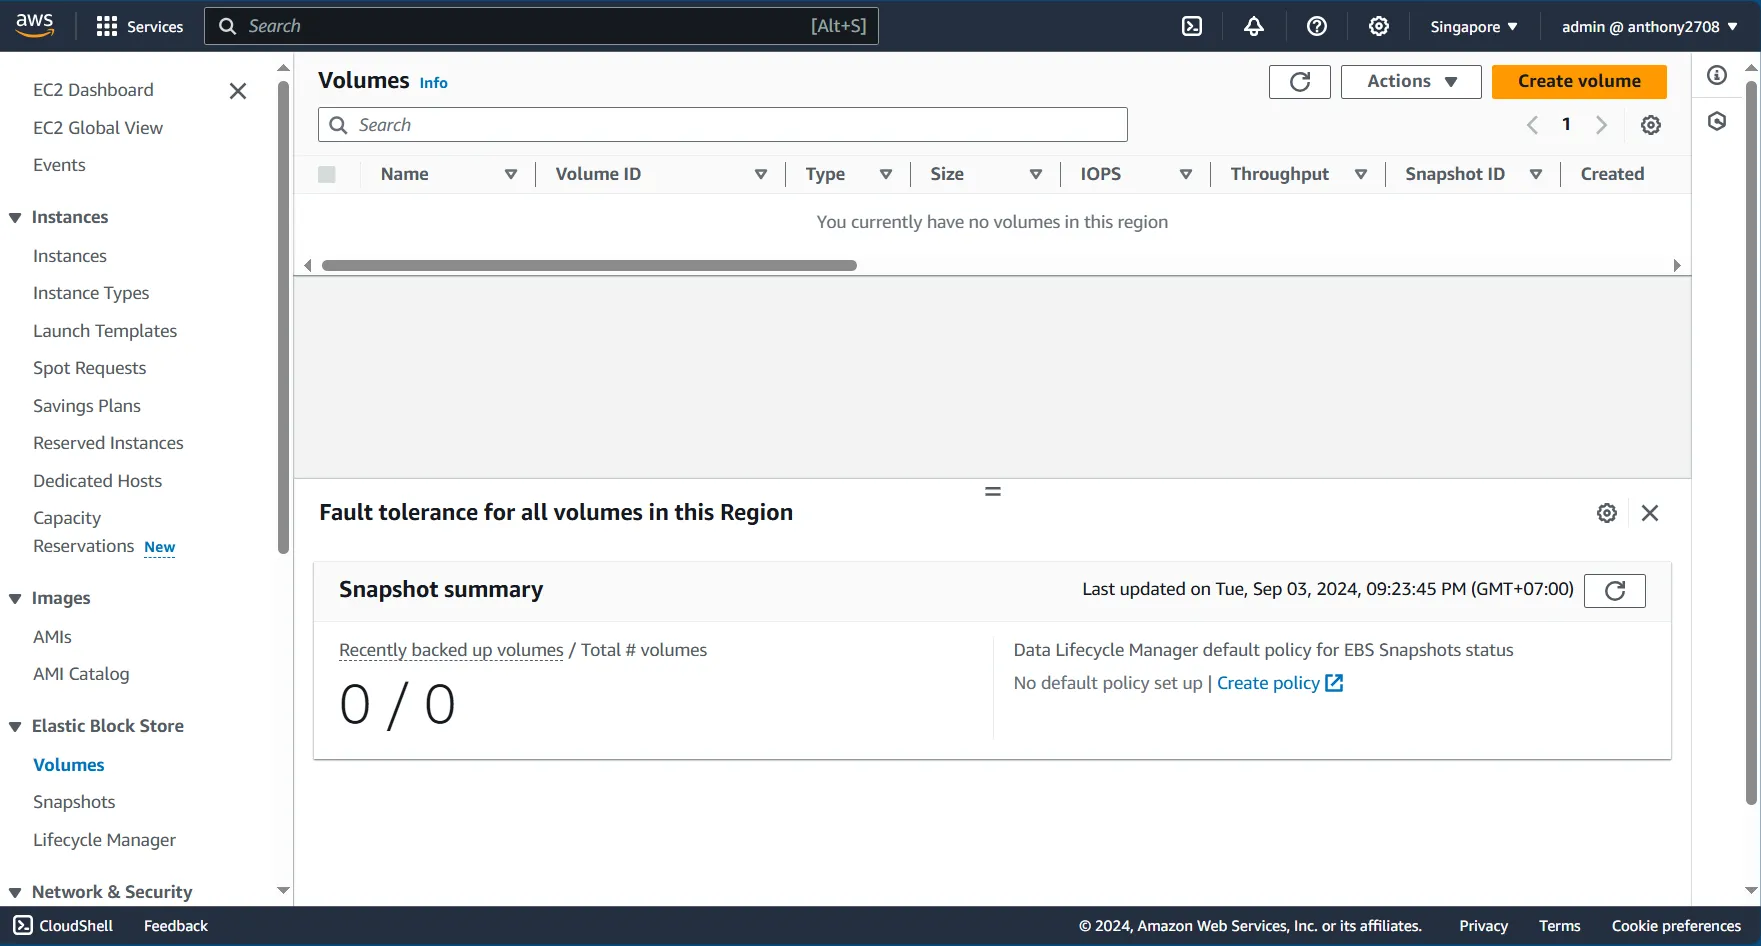The image size is (1761, 946).
Task: Open the top bar settings gear
Action: pyautogui.click(x=1379, y=26)
